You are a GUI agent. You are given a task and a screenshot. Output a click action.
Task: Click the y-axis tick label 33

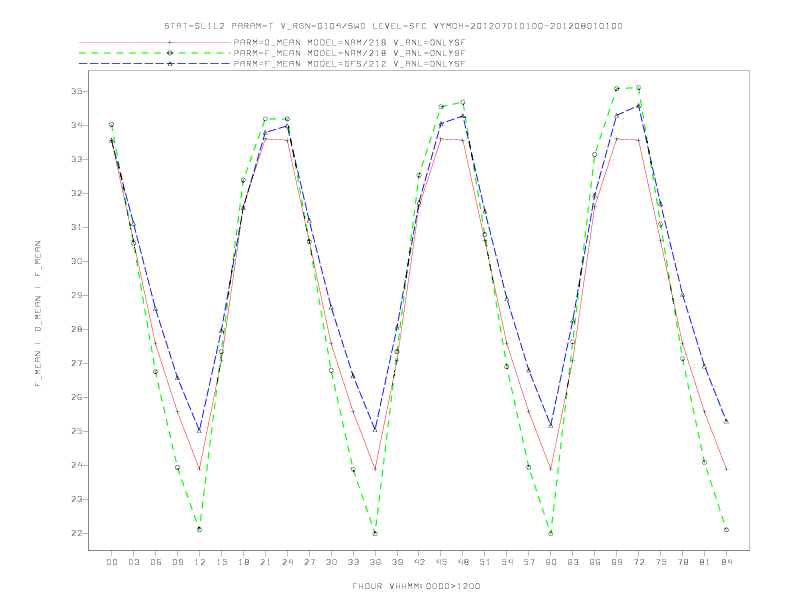click(x=76, y=159)
